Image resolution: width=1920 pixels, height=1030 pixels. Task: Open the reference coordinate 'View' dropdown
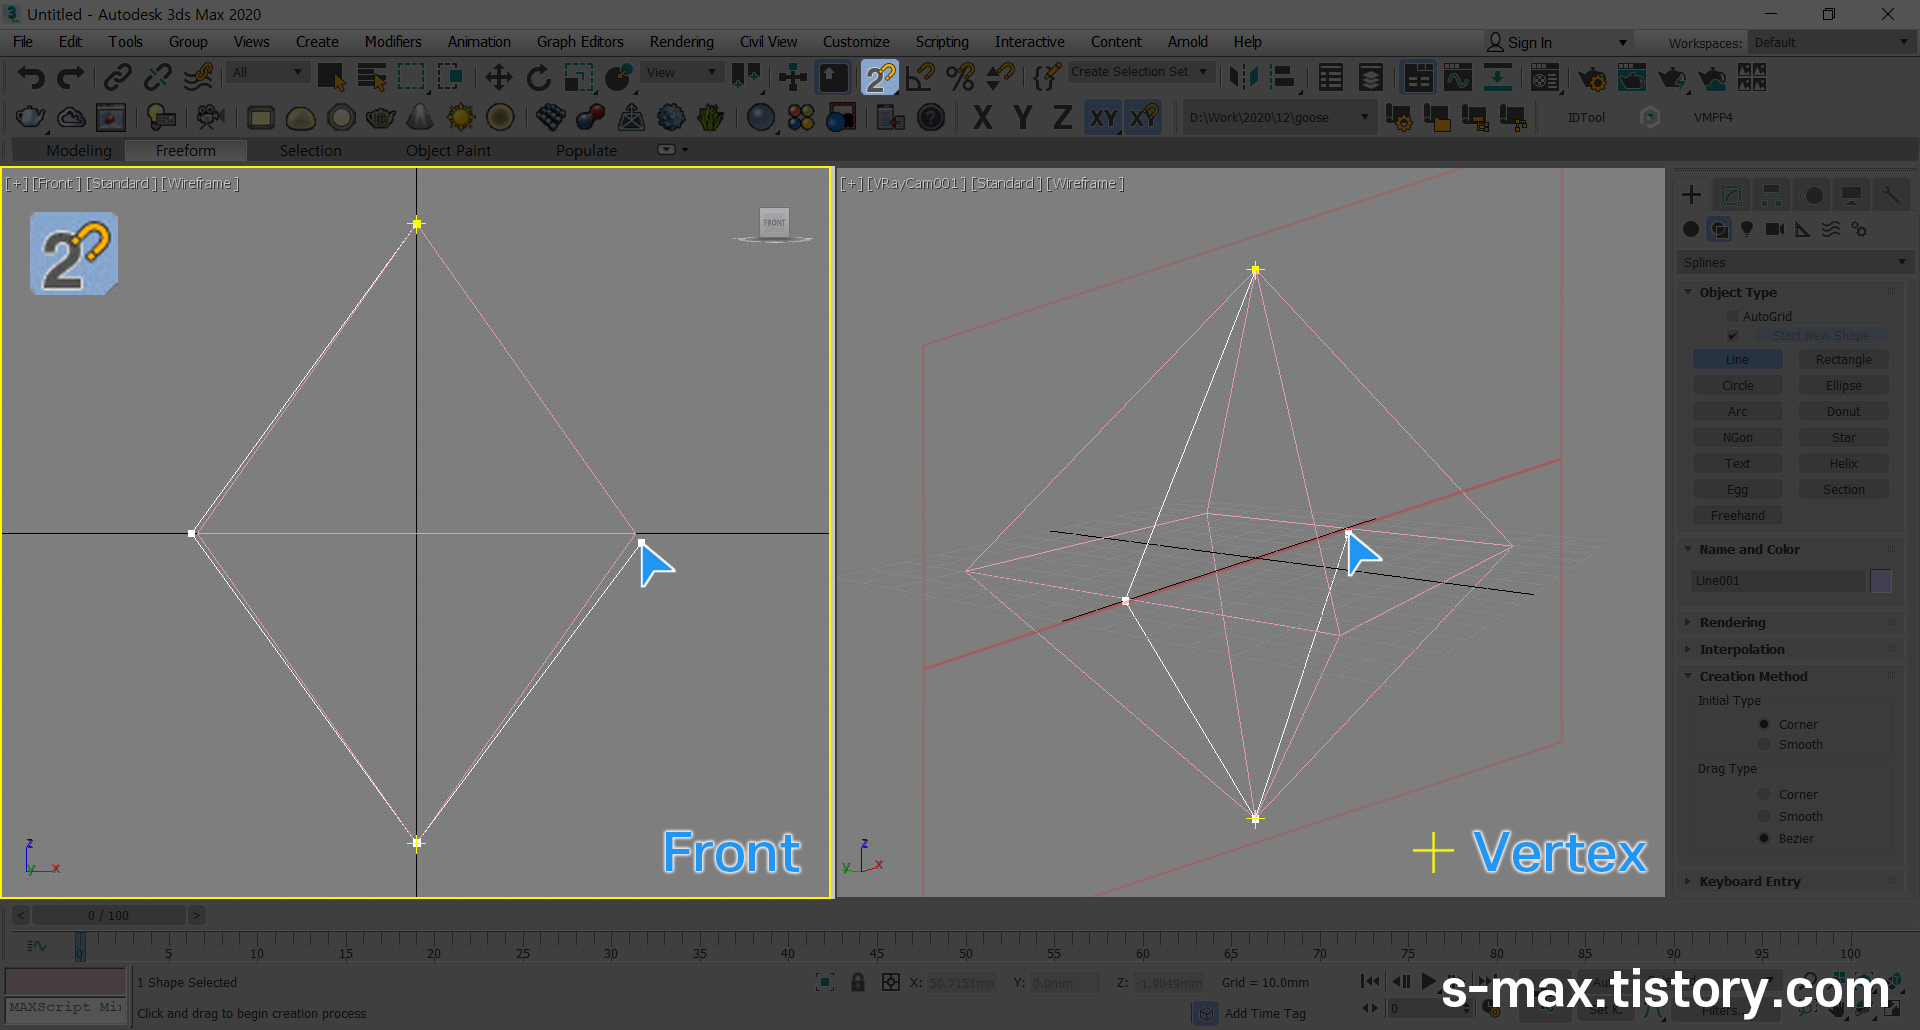[x=682, y=72]
